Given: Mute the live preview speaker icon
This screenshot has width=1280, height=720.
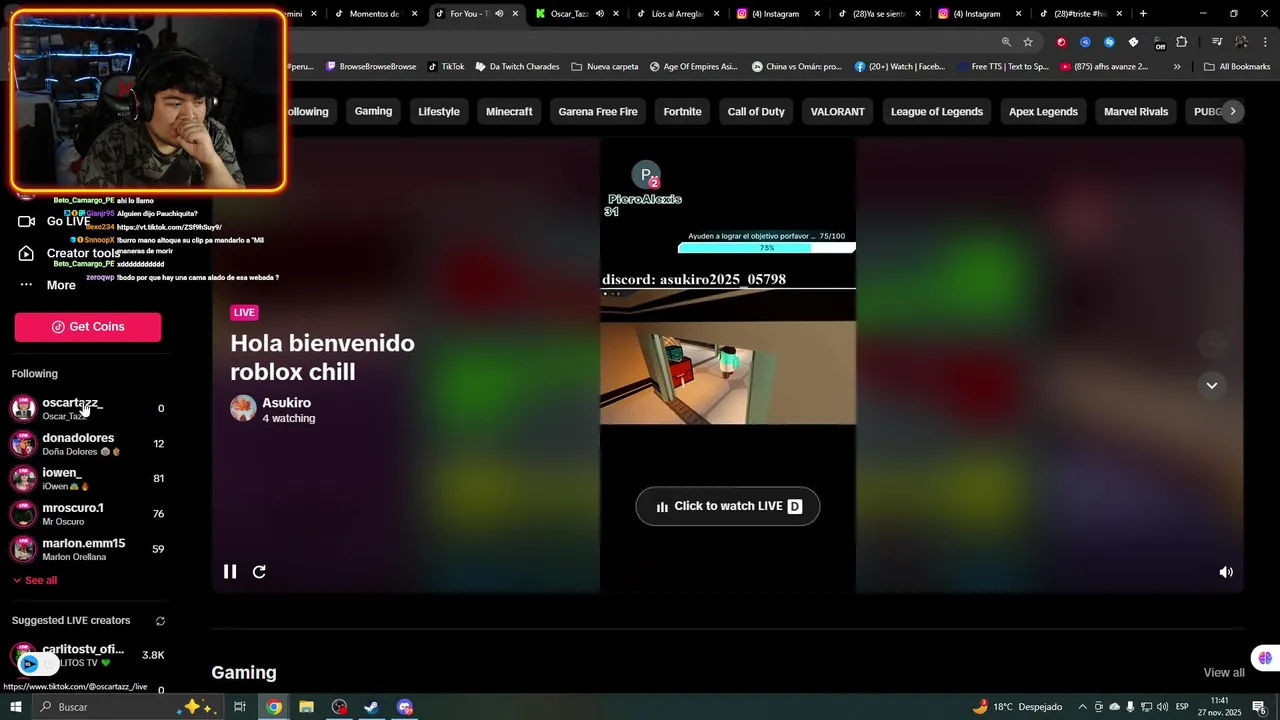Looking at the screenshot, I should pos(1226,572).
